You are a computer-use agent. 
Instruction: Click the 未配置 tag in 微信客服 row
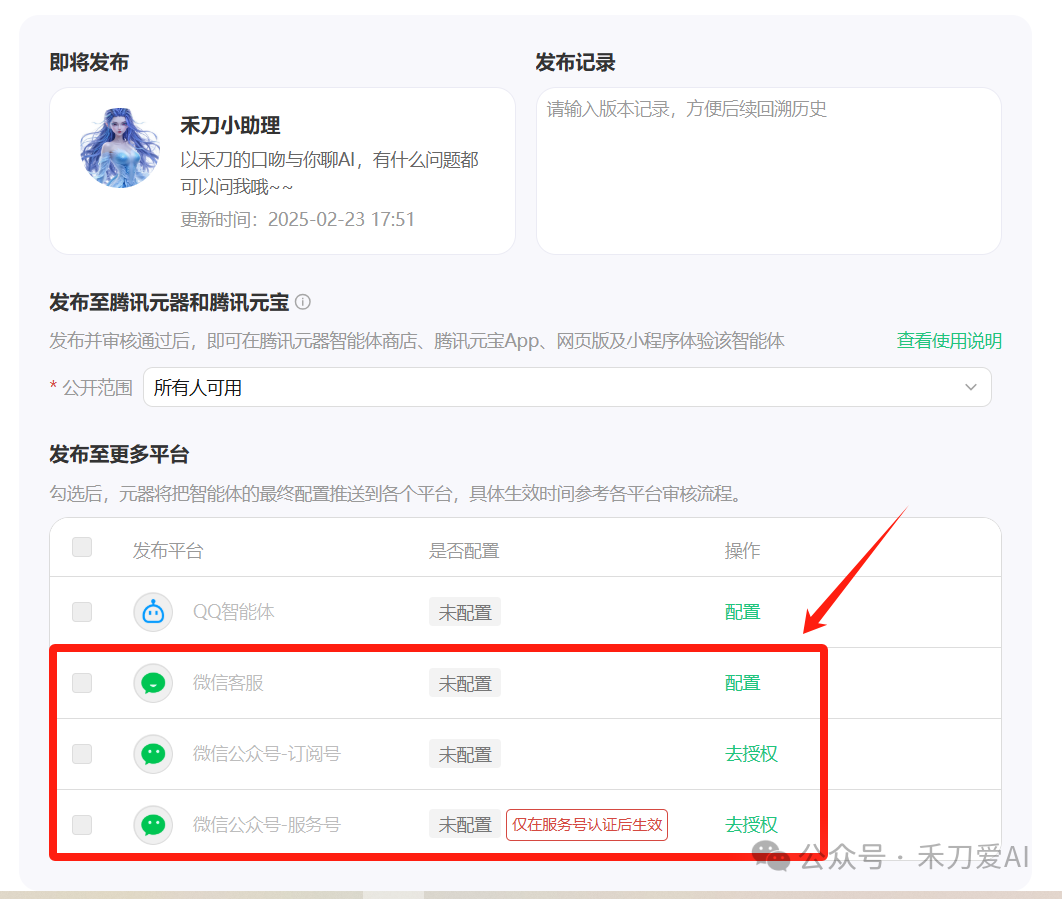coord(465,683)
